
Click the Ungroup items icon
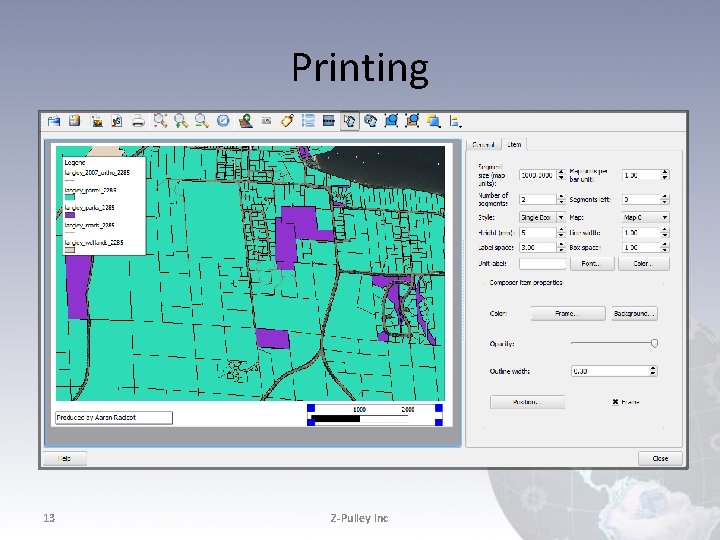pyautogui.click(x=412, y=121)
